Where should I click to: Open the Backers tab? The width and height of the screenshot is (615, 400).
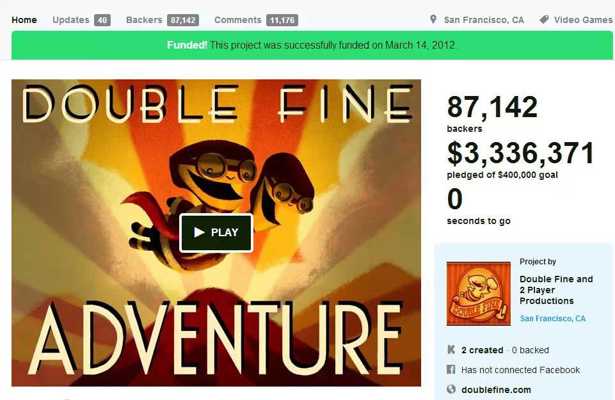[144, 20]
